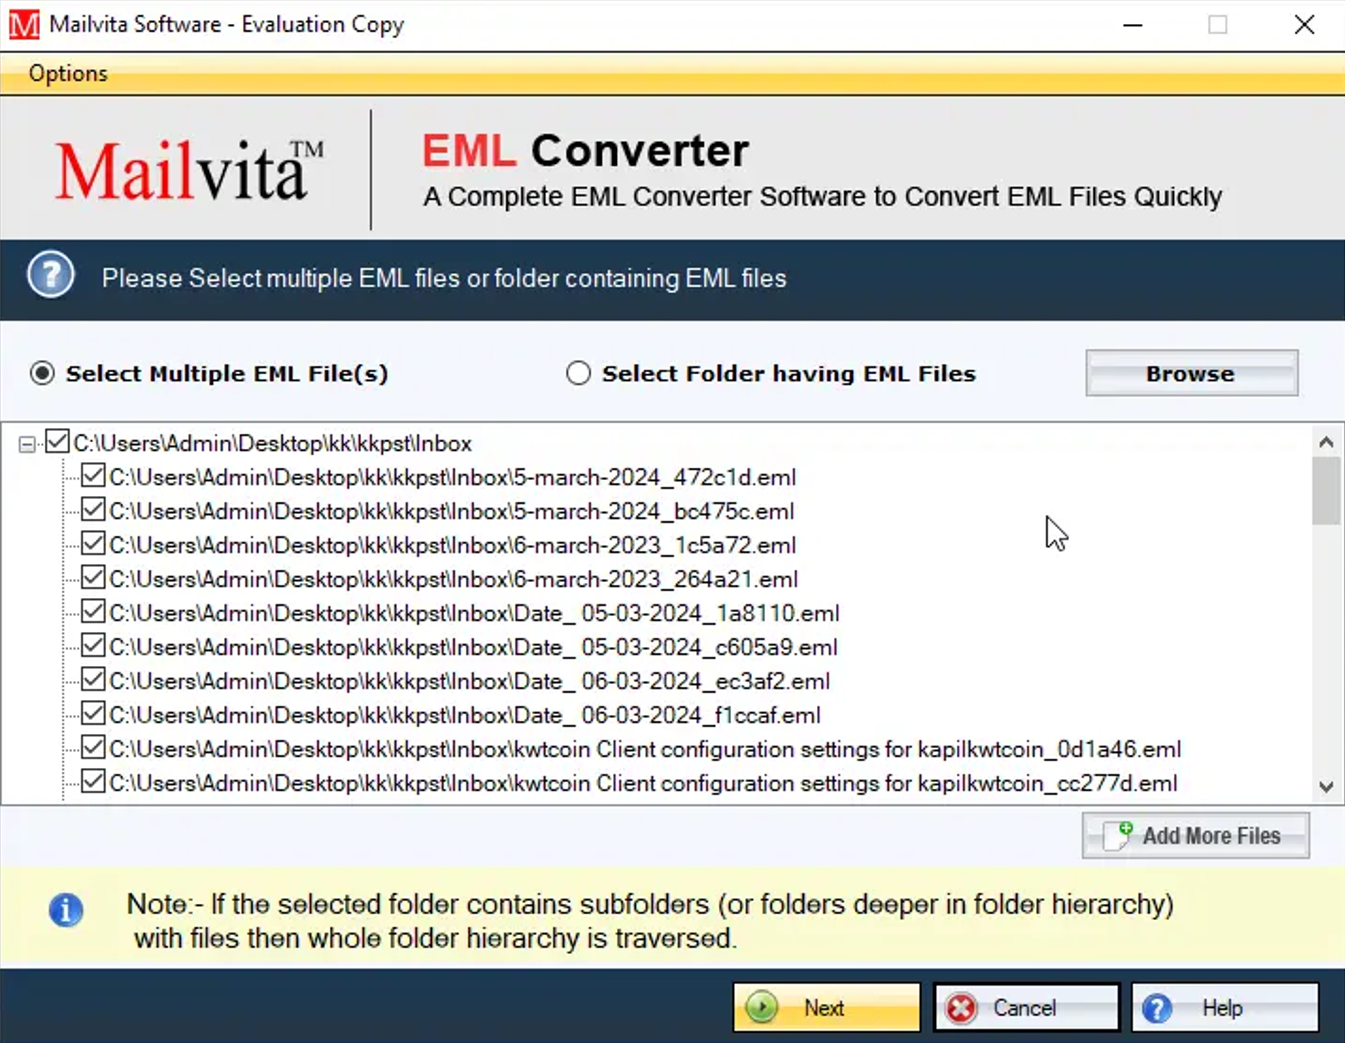Uncheck the root Inbox folder checkbox
Viewport: 1345px width, 1043px height.
58,441
